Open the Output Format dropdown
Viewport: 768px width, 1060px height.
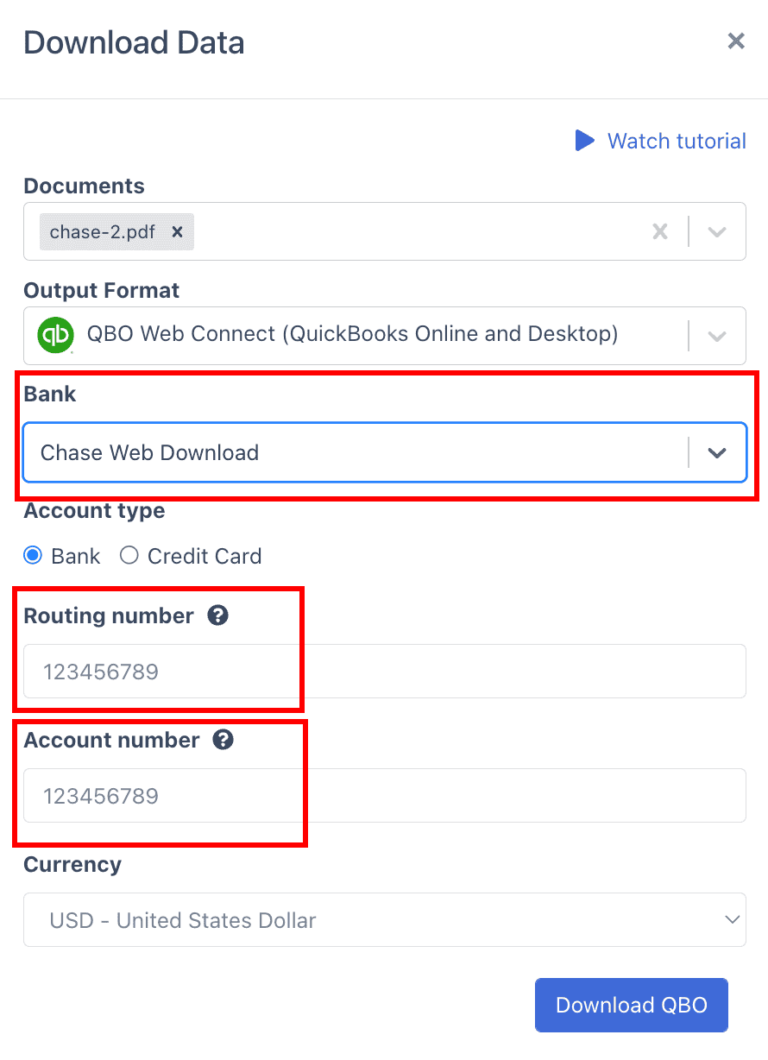coord(385,335)
